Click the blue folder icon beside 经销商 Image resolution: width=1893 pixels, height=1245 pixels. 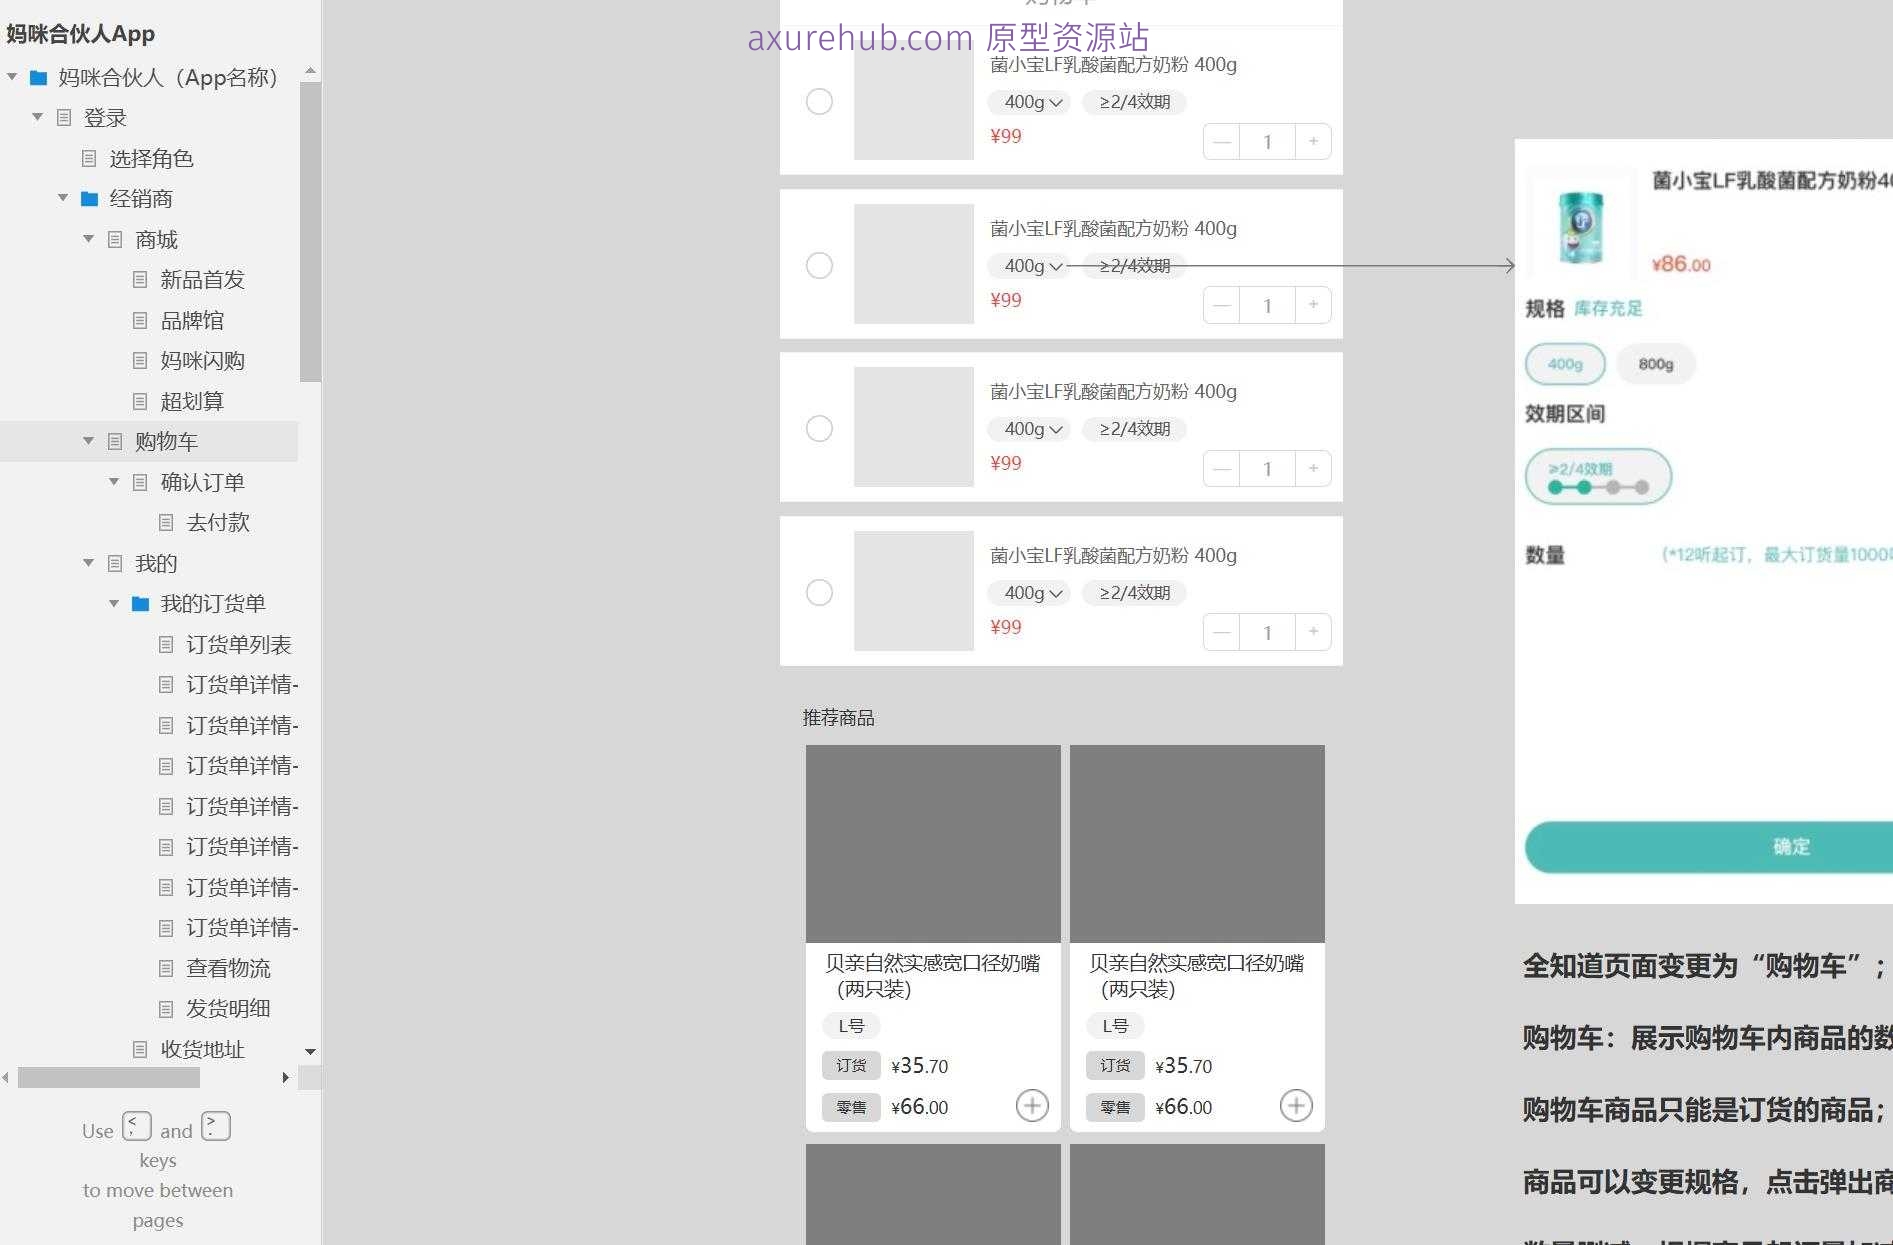tap(88, 198)
